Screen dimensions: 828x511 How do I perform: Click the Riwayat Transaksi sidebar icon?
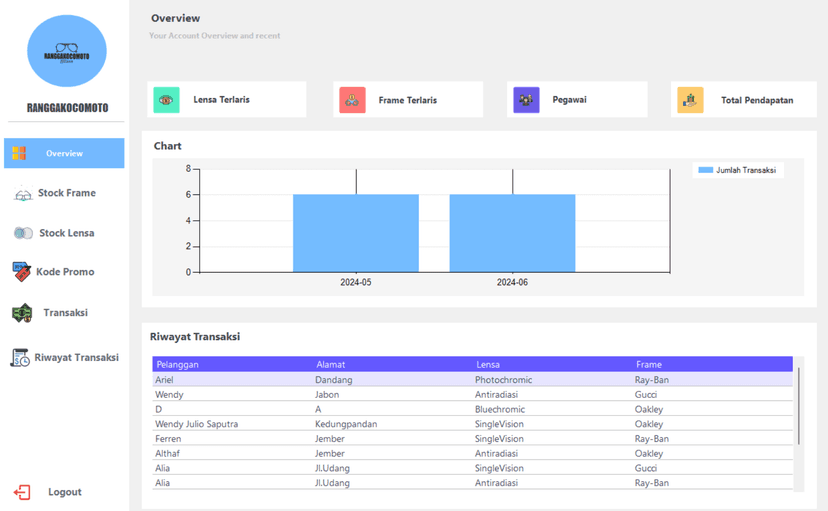click(20, 358)
